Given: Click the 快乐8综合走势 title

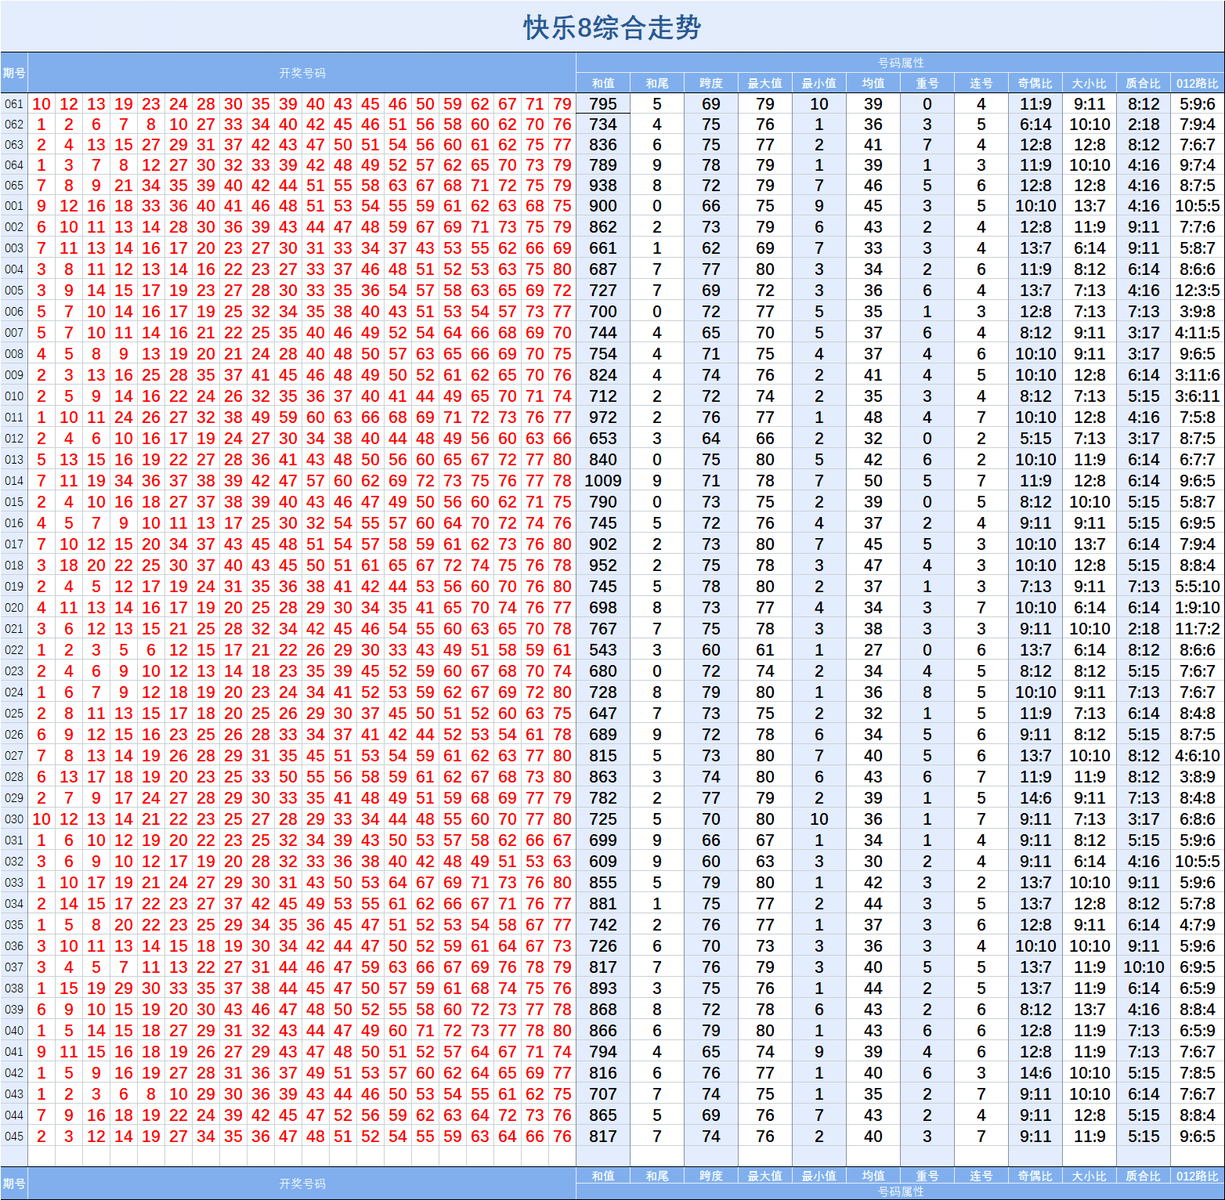Looking at the screenshot, I should click(x=612, y=27).
